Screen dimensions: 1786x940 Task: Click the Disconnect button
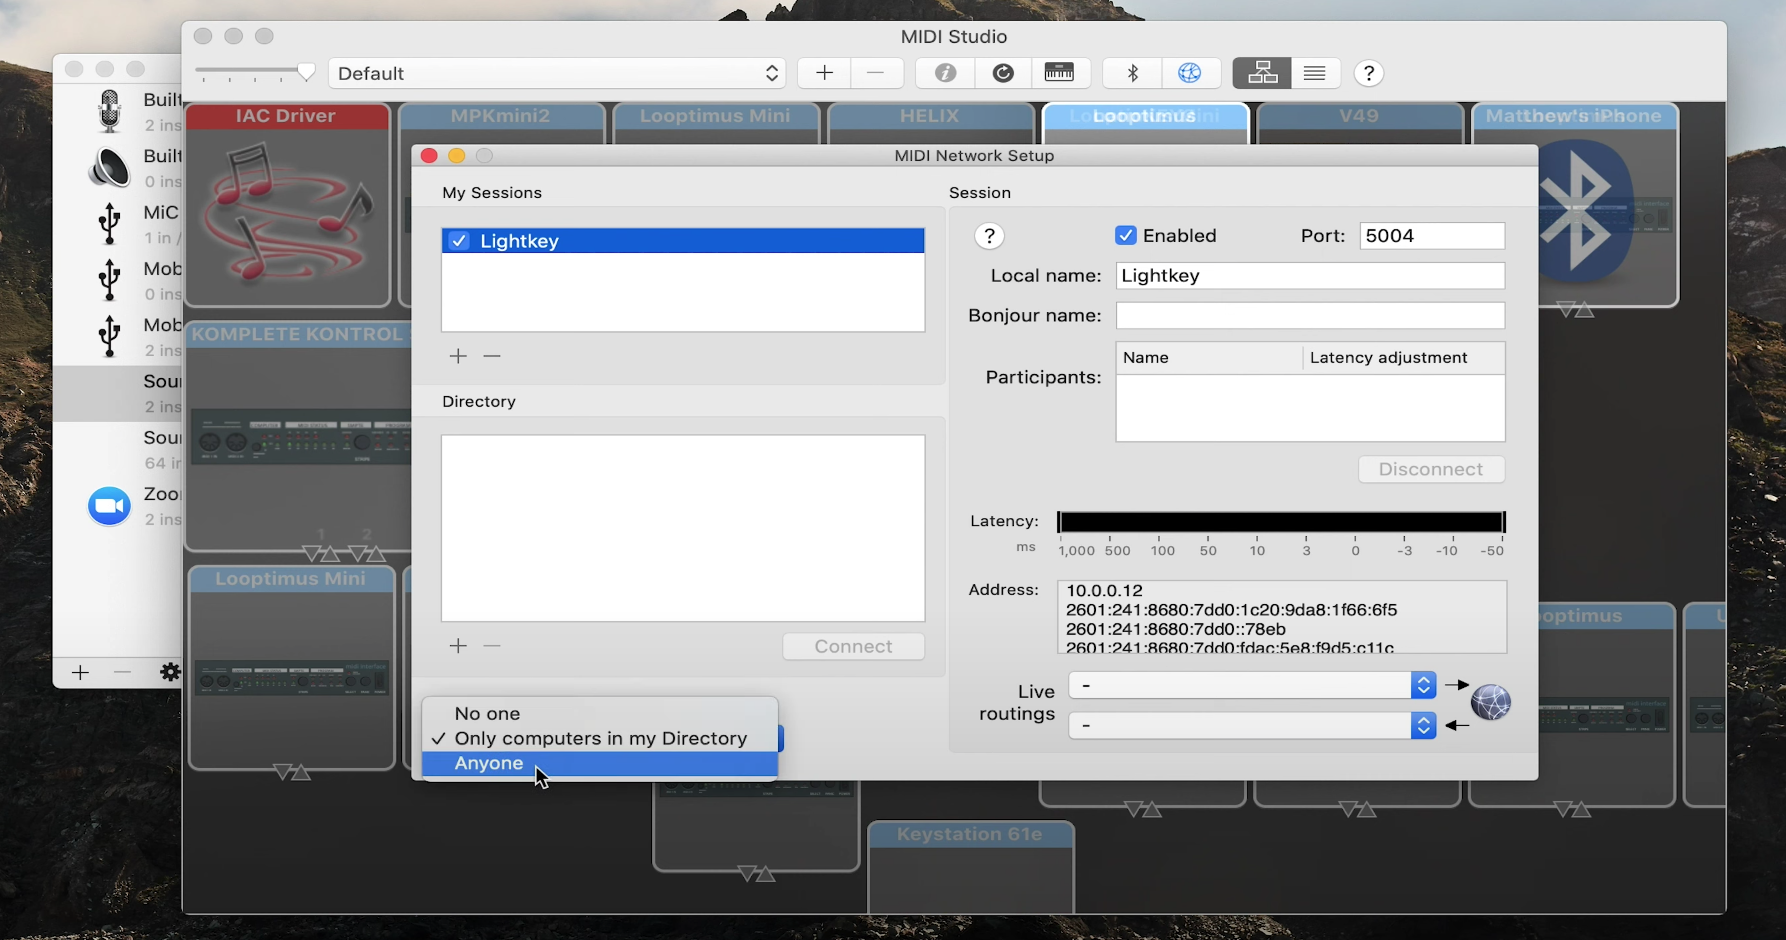click(x=1430, y=469)
